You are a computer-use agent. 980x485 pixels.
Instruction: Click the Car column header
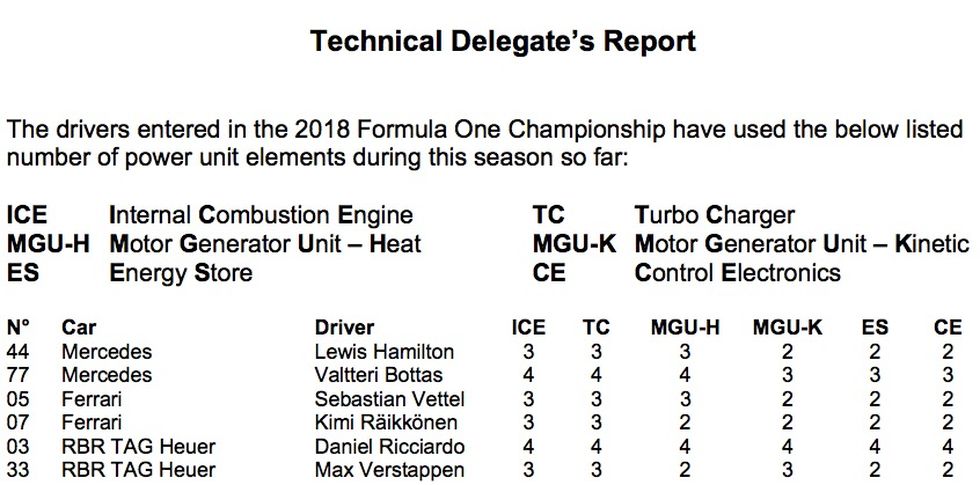(79, 327)
